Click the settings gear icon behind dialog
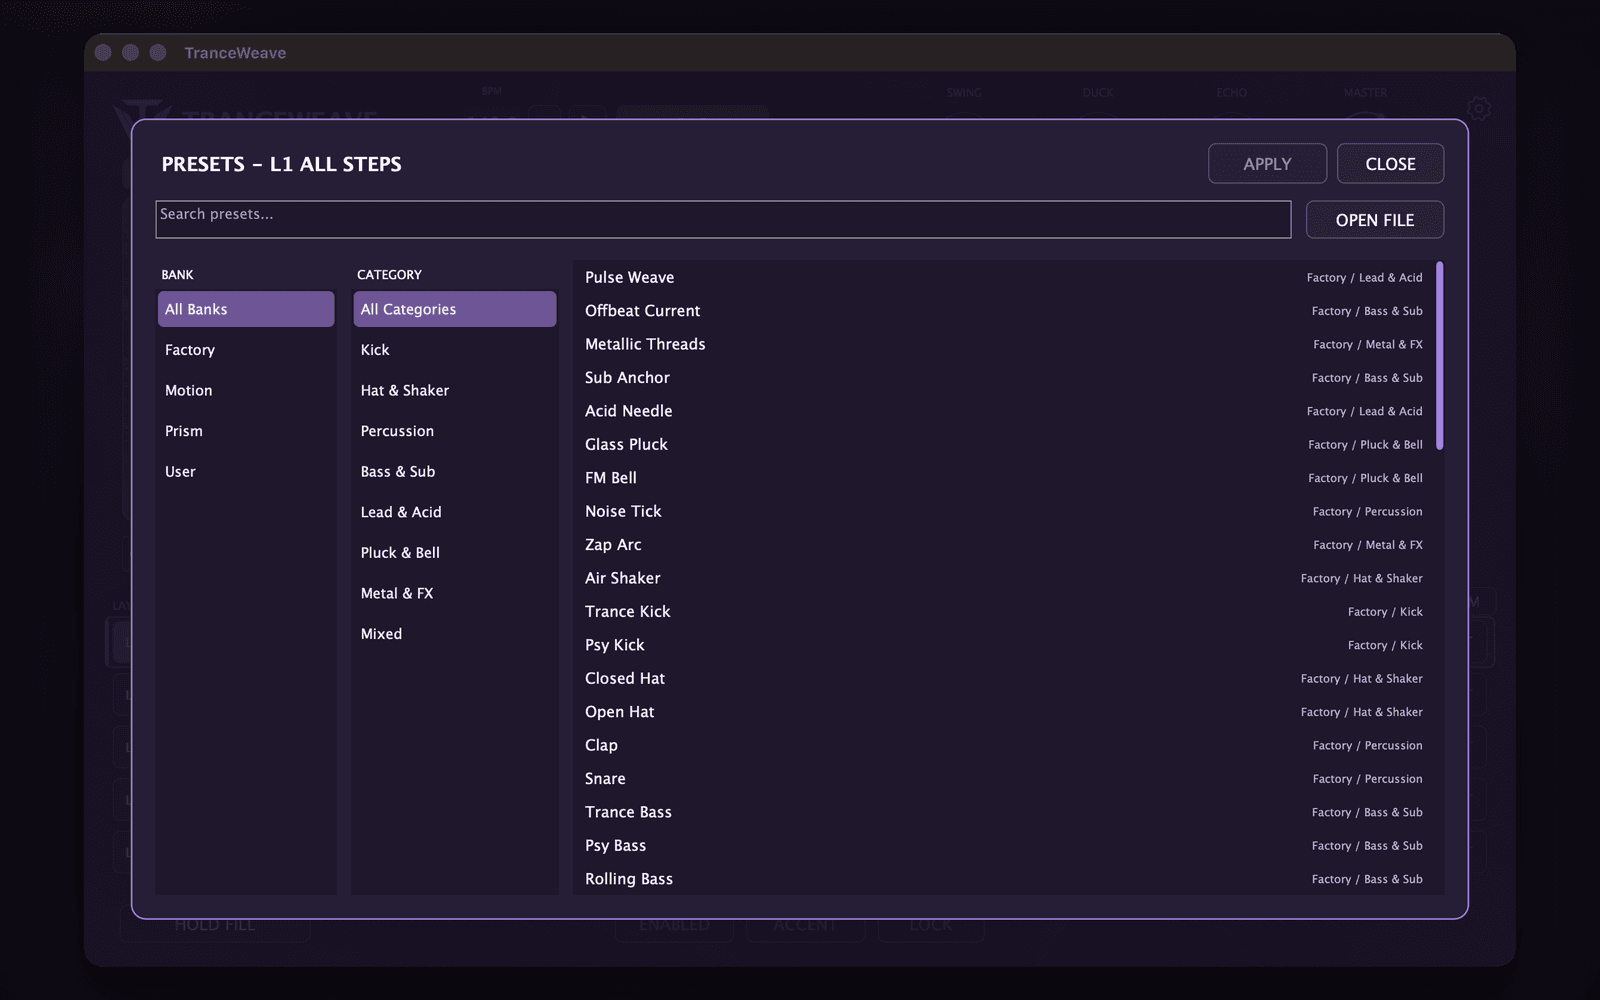 tap(1479, 108)
